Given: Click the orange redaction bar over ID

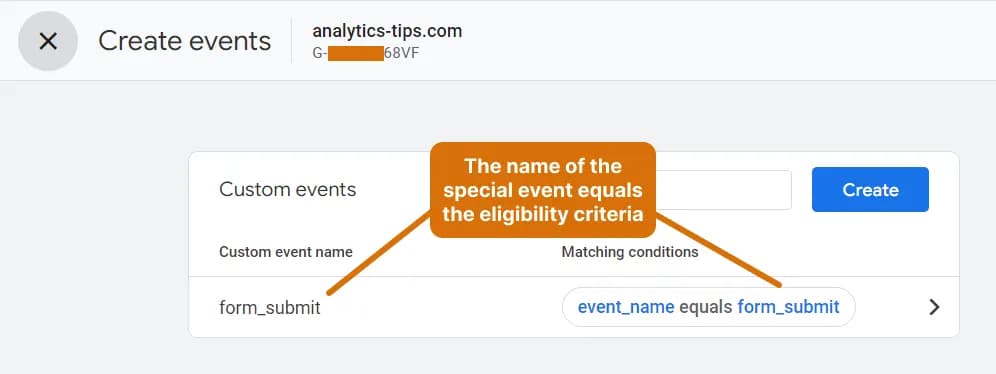Looking at the screenshot, I should pos(356,53).
